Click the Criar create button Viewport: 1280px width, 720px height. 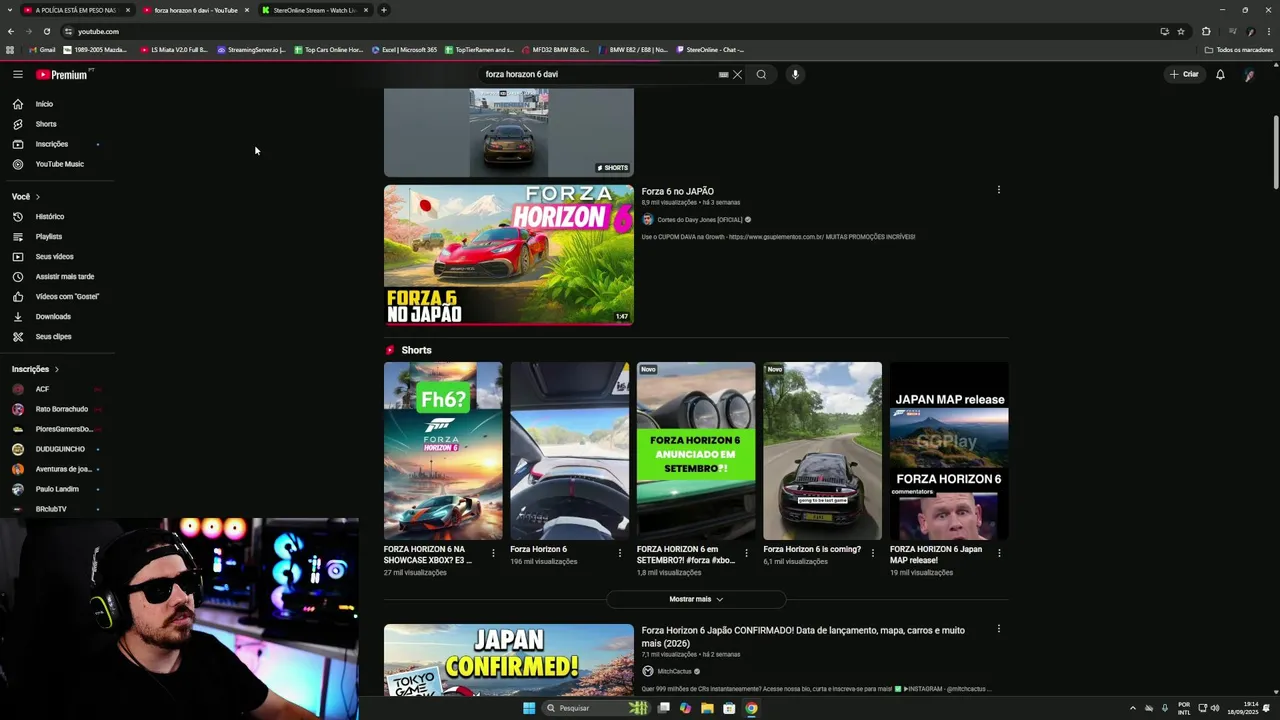(1184, 74)
